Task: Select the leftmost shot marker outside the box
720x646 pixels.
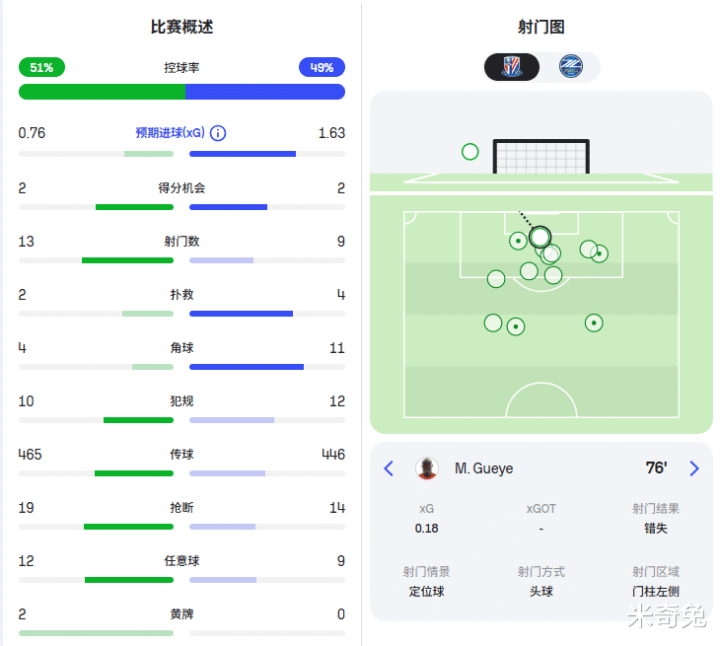Action: click(x=493, y=322)
